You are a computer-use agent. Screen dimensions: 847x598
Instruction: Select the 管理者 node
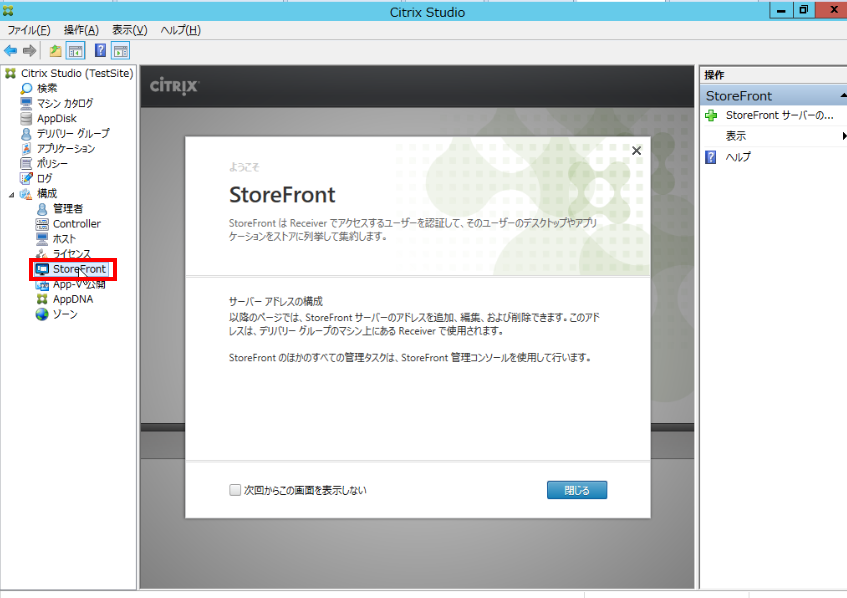pyautogui.click(x=68, y=209)
